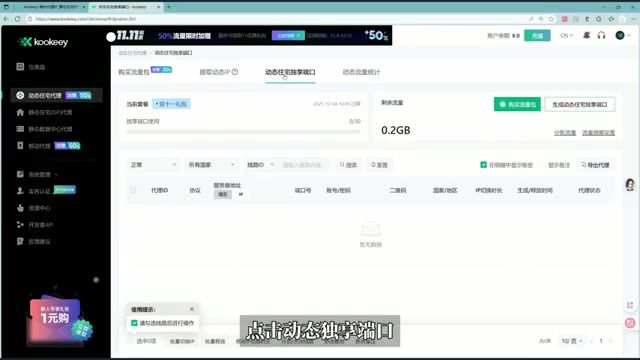The height and width of the screenshot is (360, 640).
Task: Open the 开发者API sidebar item
Action: [35, 224]
